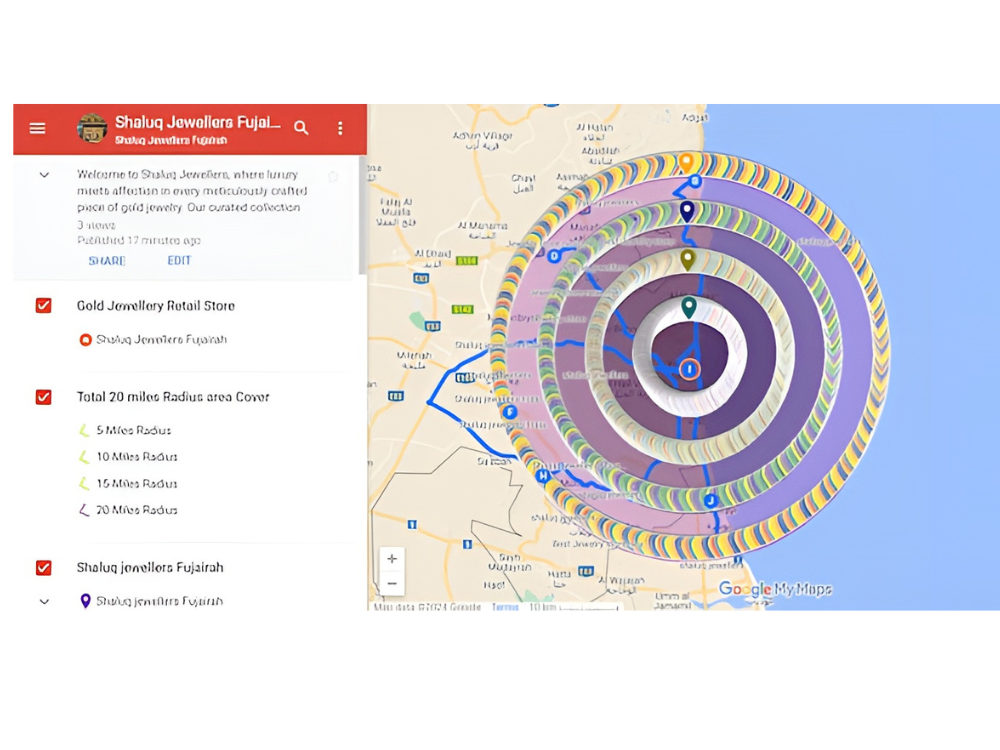This screenshot has width=1000, height=750.
Task: Expand the chevron beside the purple pin item
Action: [44, 601]
